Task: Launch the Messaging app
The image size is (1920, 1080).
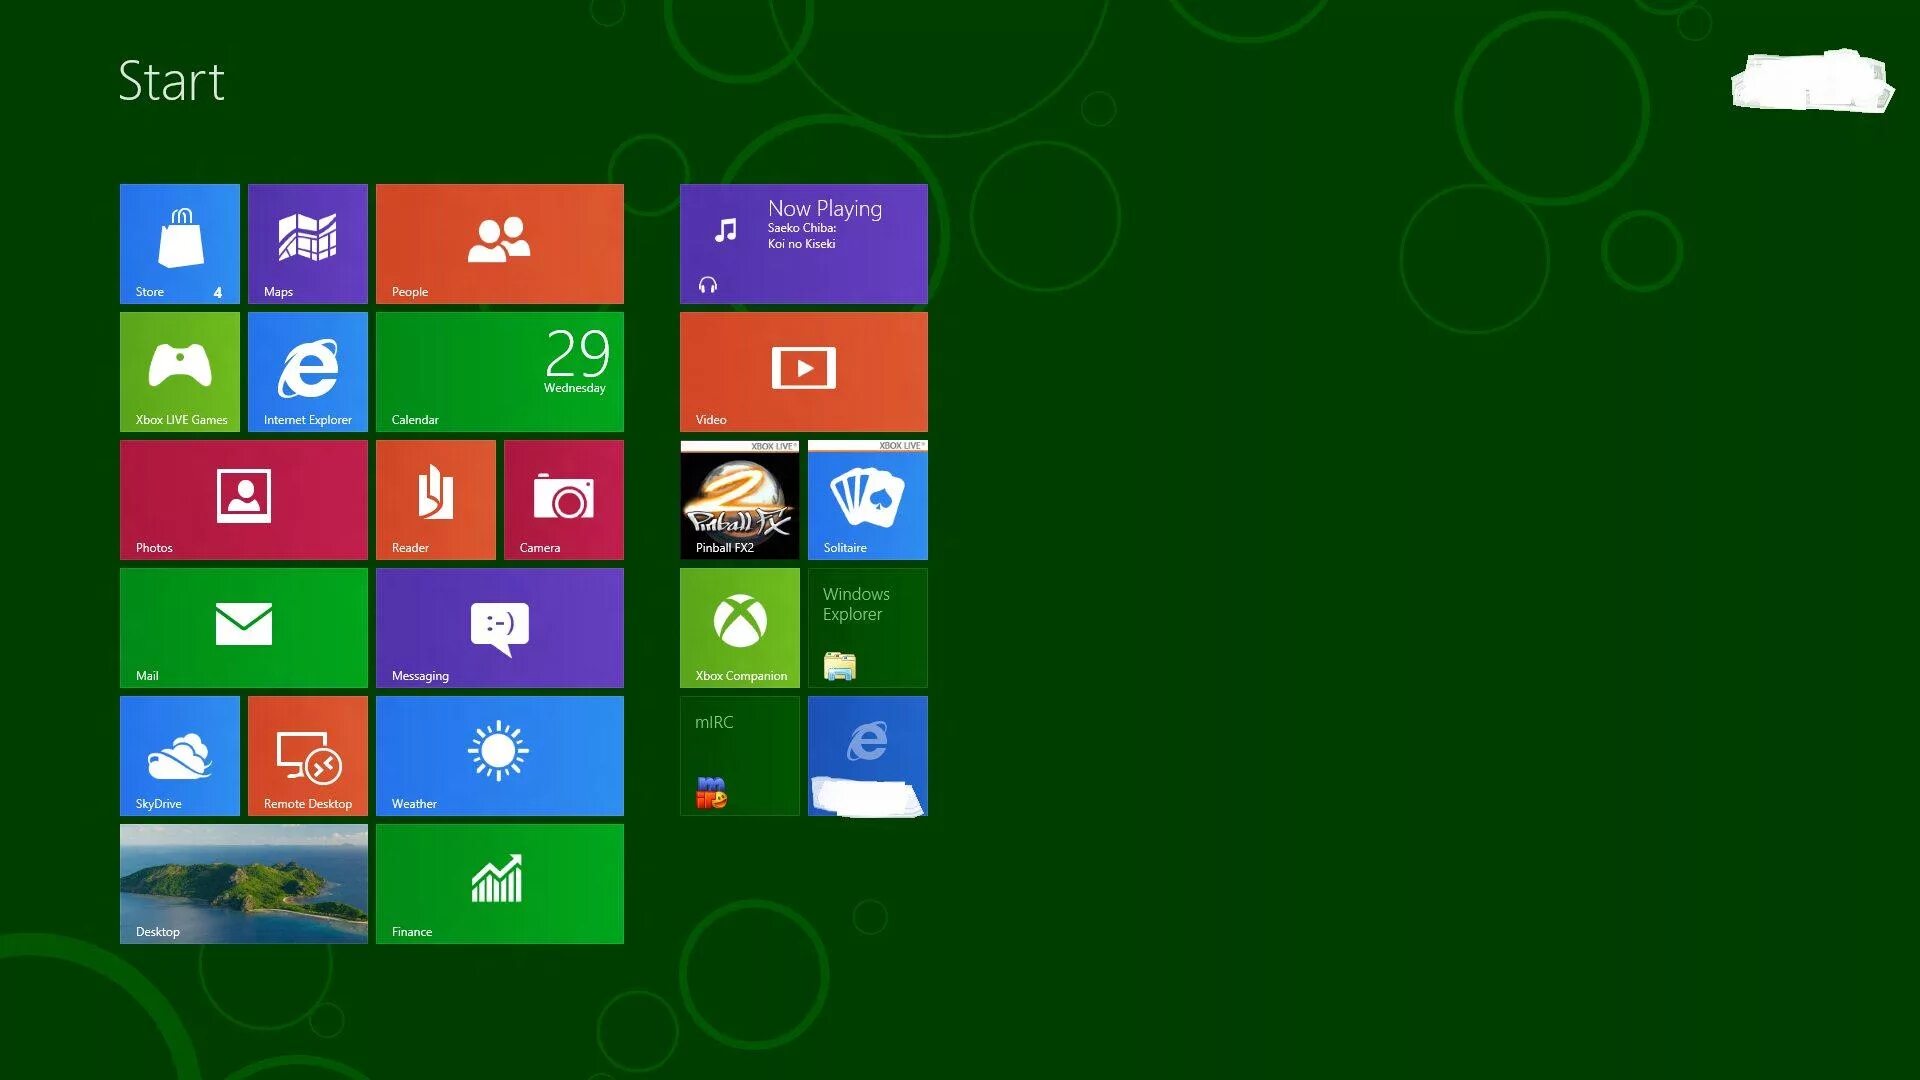Action: pyautogui.click(x=500, y=627)
